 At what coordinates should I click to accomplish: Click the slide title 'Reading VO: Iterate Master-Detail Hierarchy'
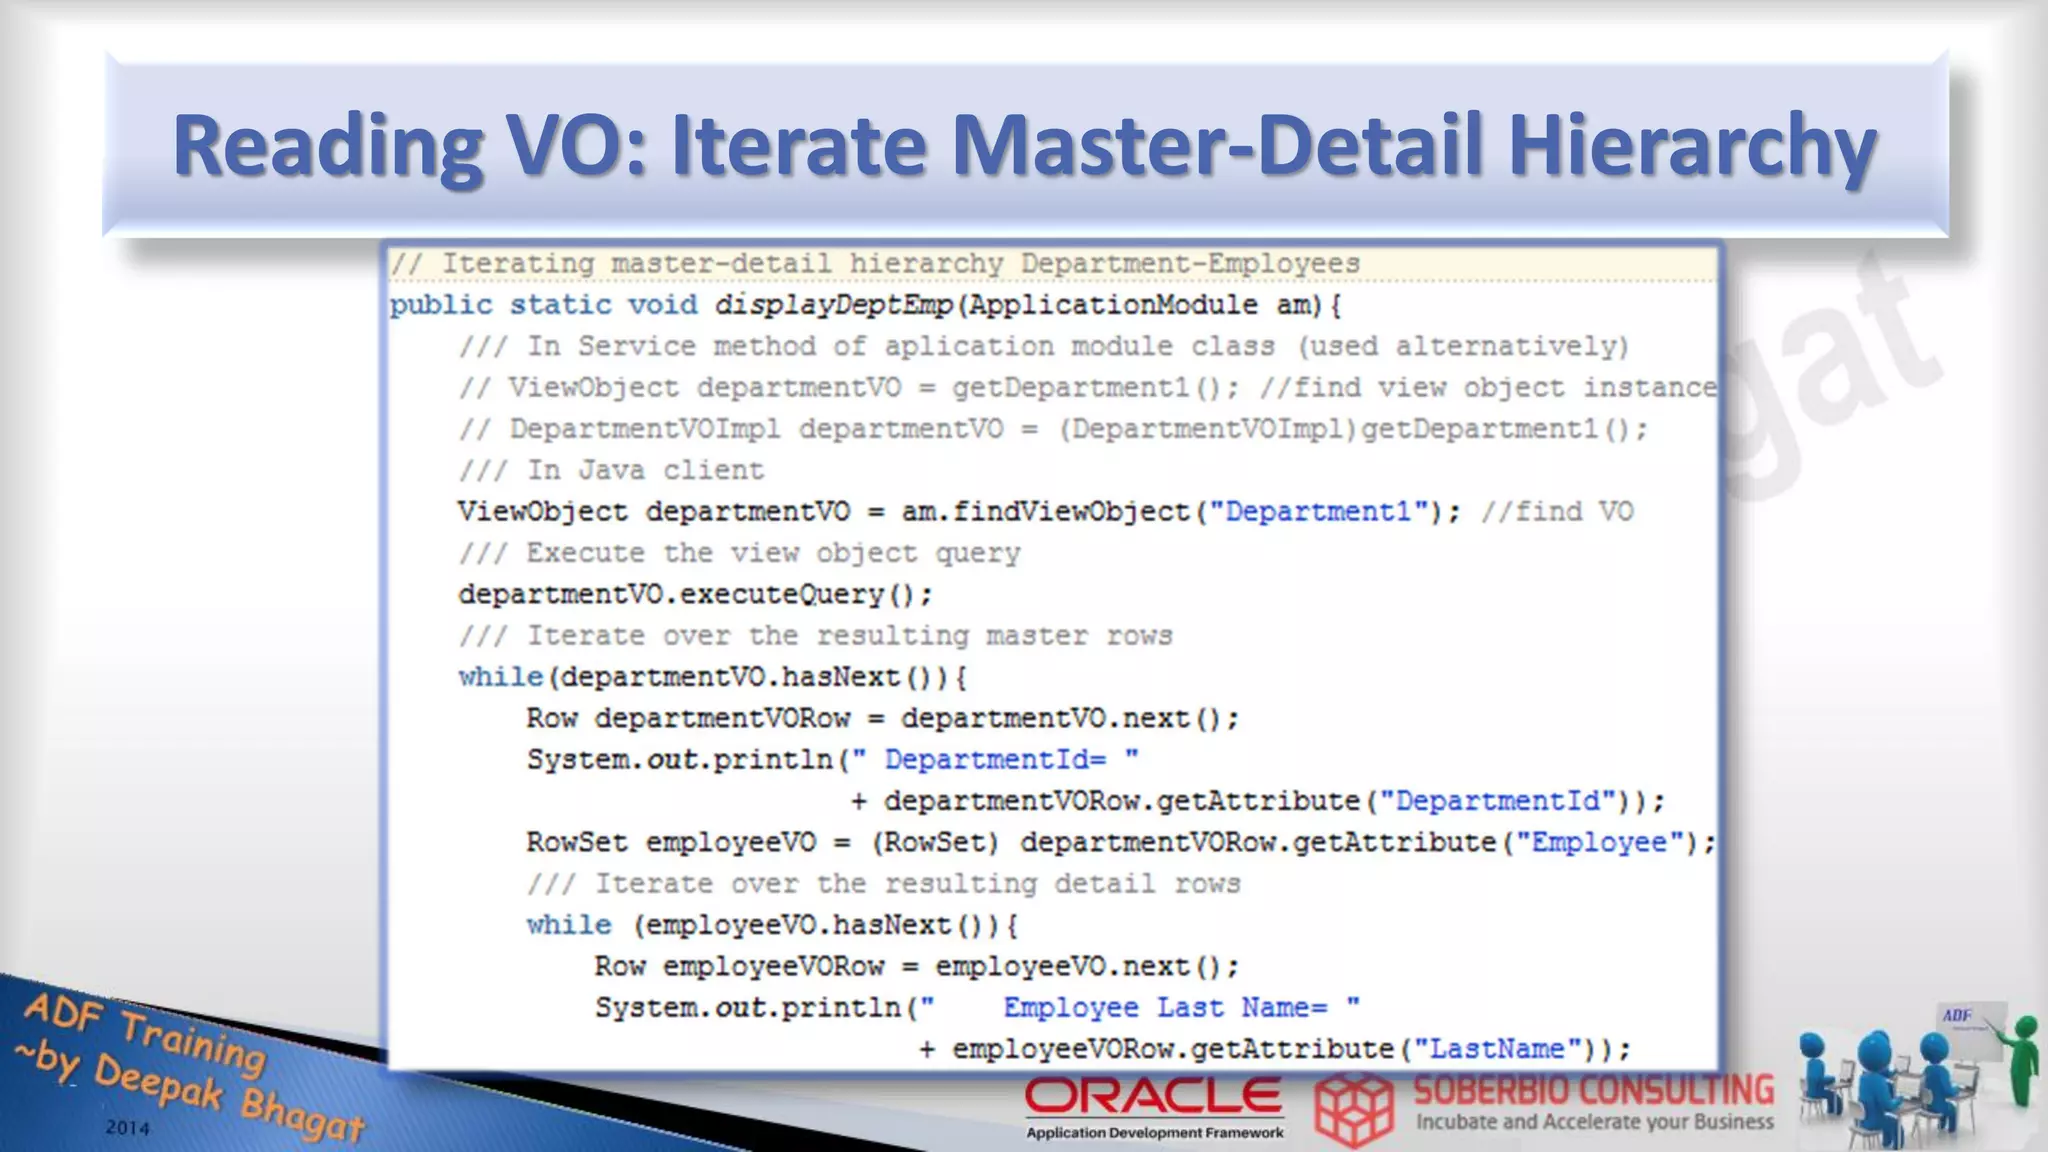point(1024,146)
